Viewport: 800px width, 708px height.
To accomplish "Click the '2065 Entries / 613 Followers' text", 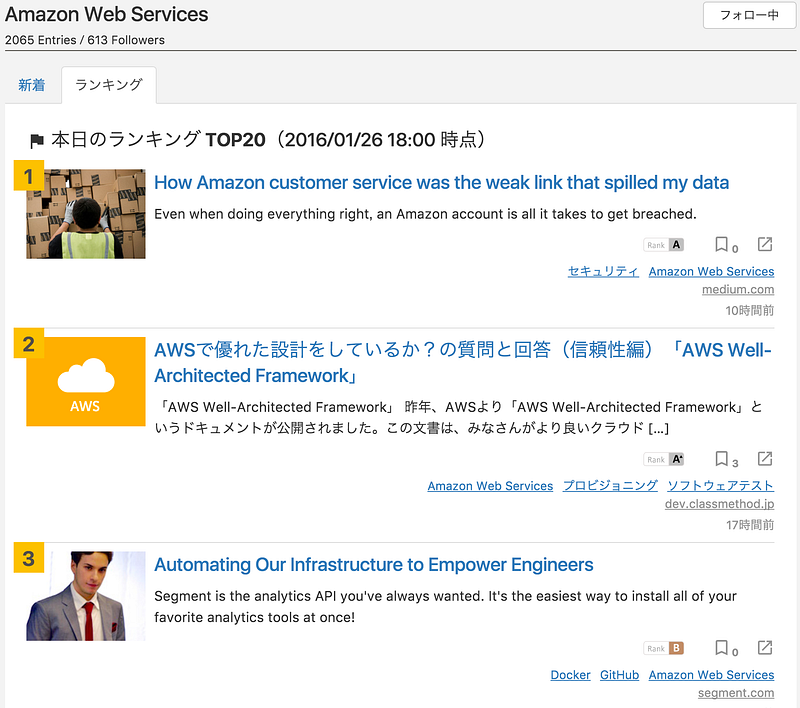I will point(85,40).
